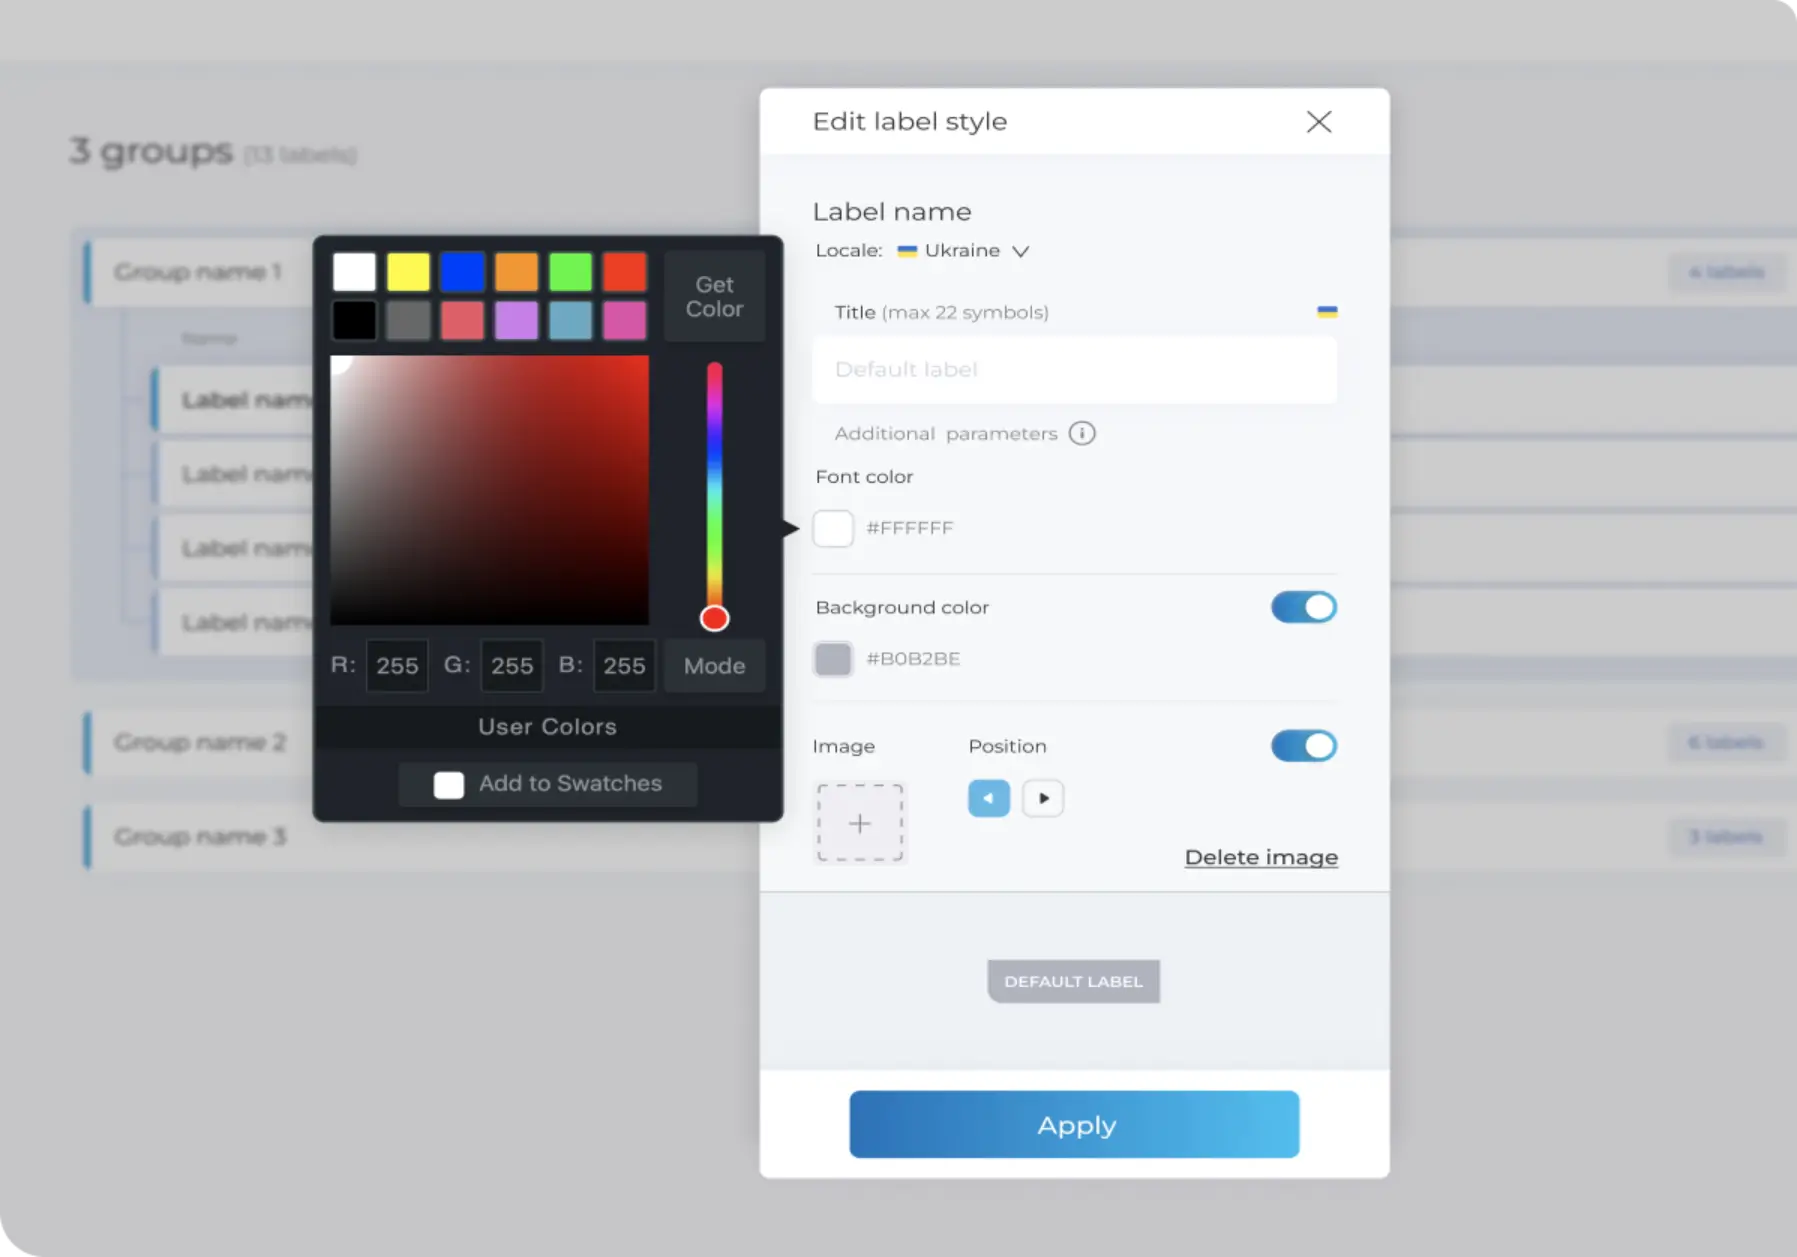Select left image position arrow
The height and width of the screenshot is (1257, 1797).
click(988, 798)
